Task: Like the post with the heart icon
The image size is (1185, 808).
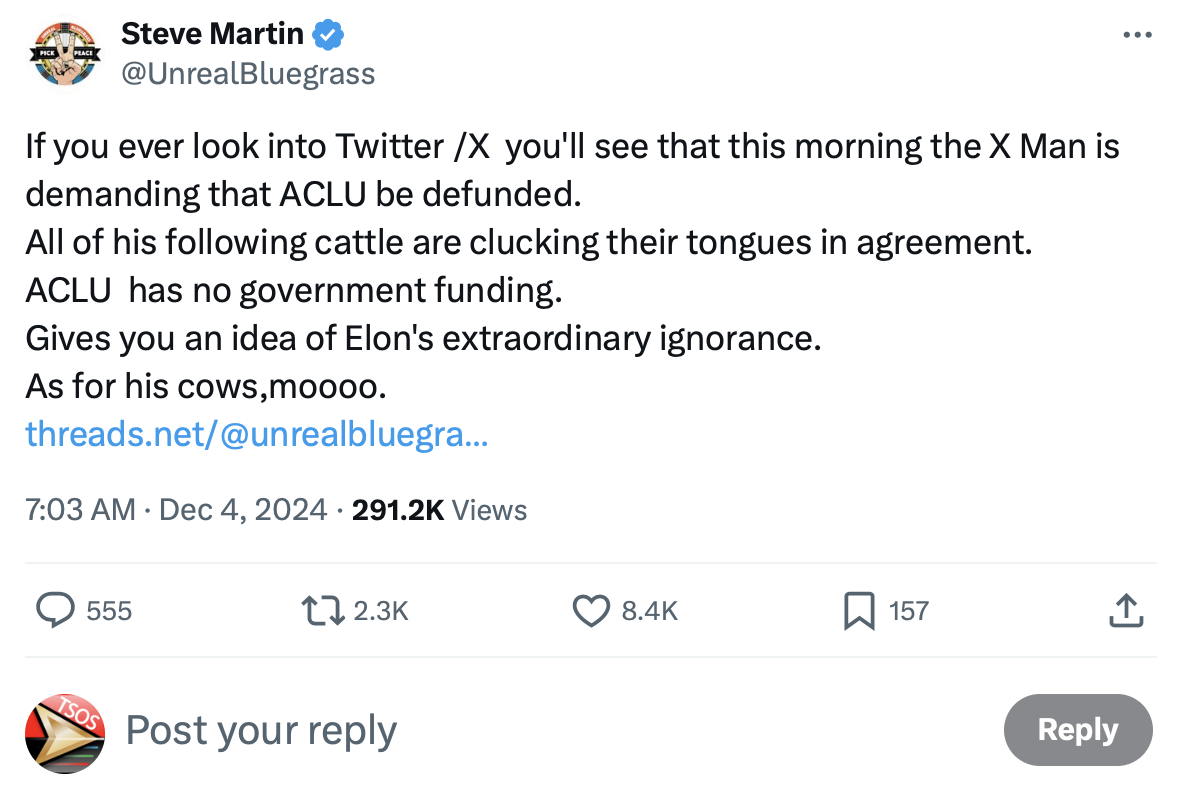Action: (x=591, y=610)
